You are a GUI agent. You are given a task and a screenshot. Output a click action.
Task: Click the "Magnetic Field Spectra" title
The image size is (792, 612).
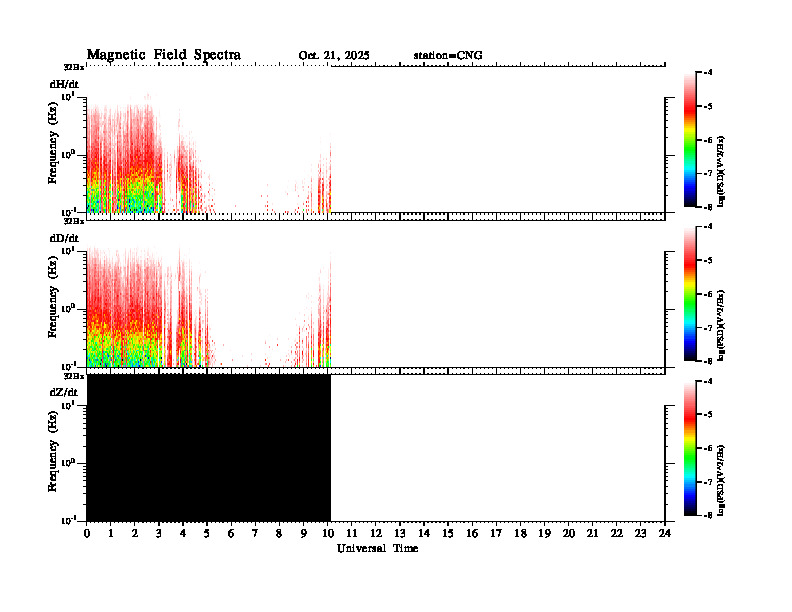pos(163,55)
